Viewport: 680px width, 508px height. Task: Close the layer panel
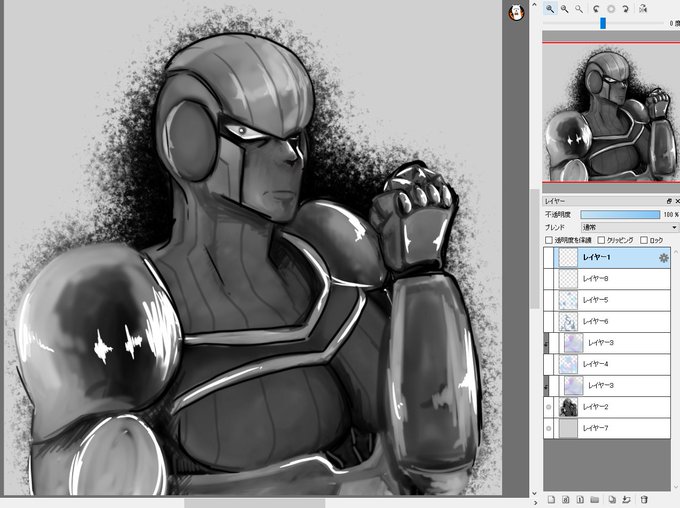point(677,201)
